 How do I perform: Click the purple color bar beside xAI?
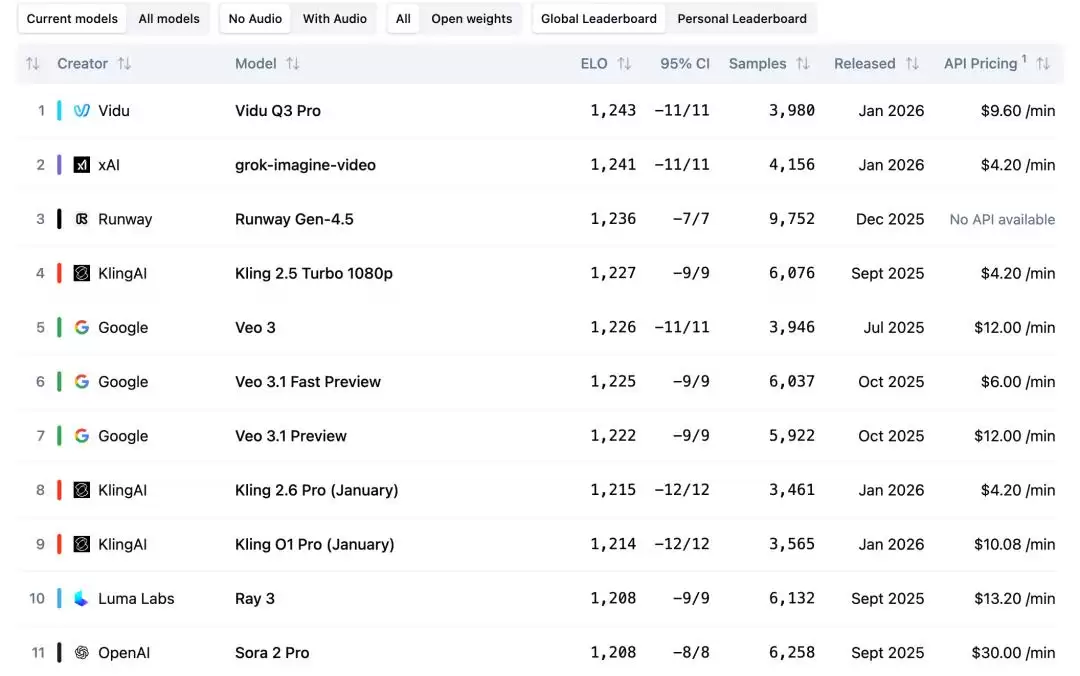click(60, 165)
